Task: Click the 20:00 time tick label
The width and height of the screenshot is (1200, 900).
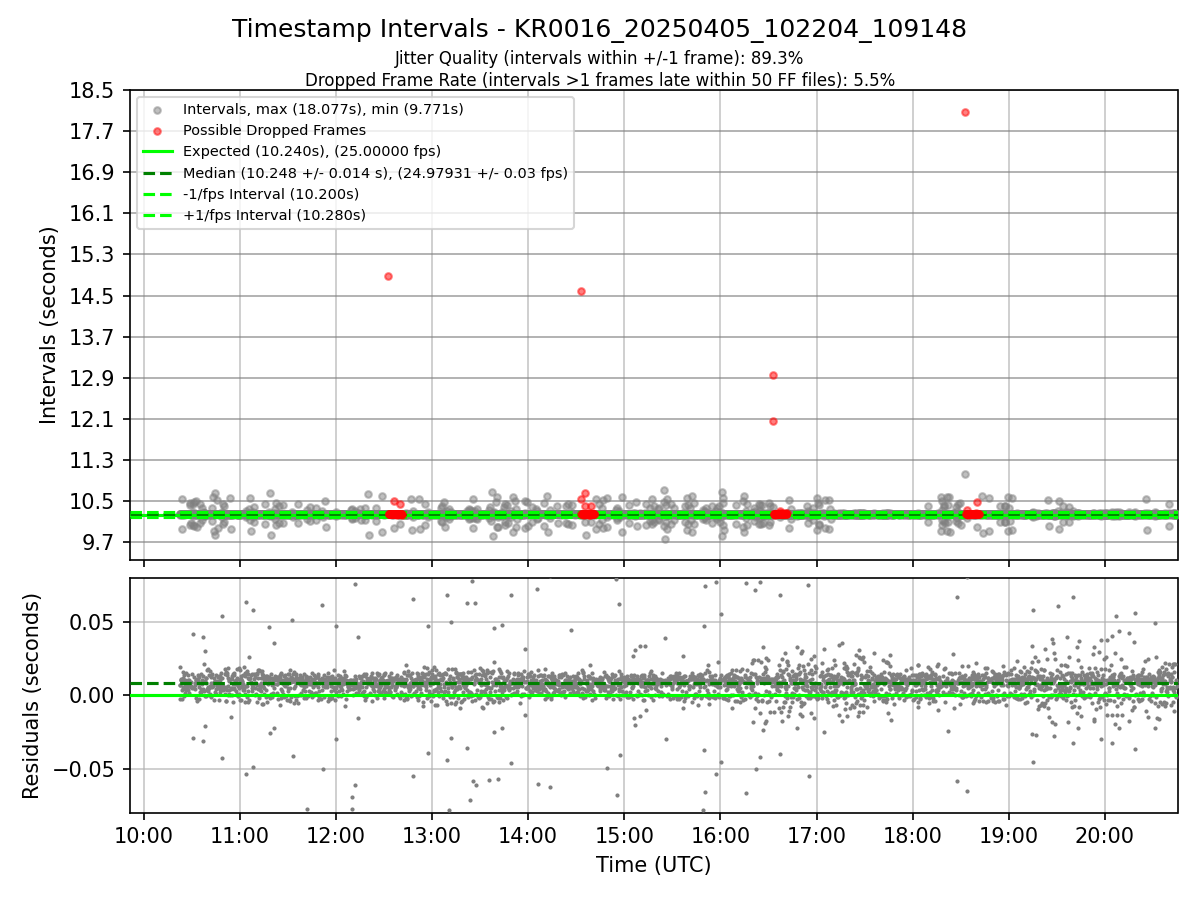Action: coord(1105,835)
